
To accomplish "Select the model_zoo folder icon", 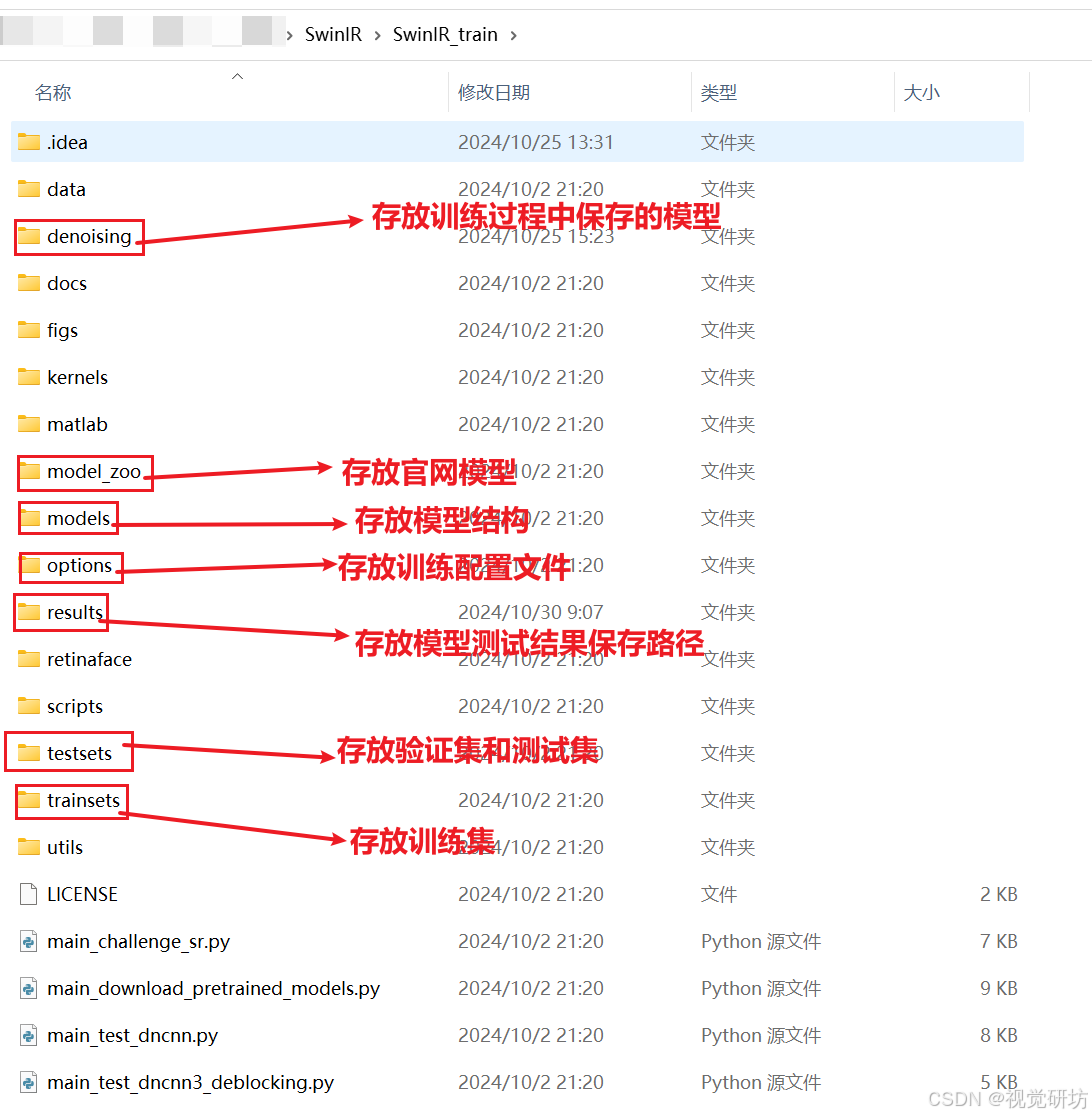I will point(28,471).
